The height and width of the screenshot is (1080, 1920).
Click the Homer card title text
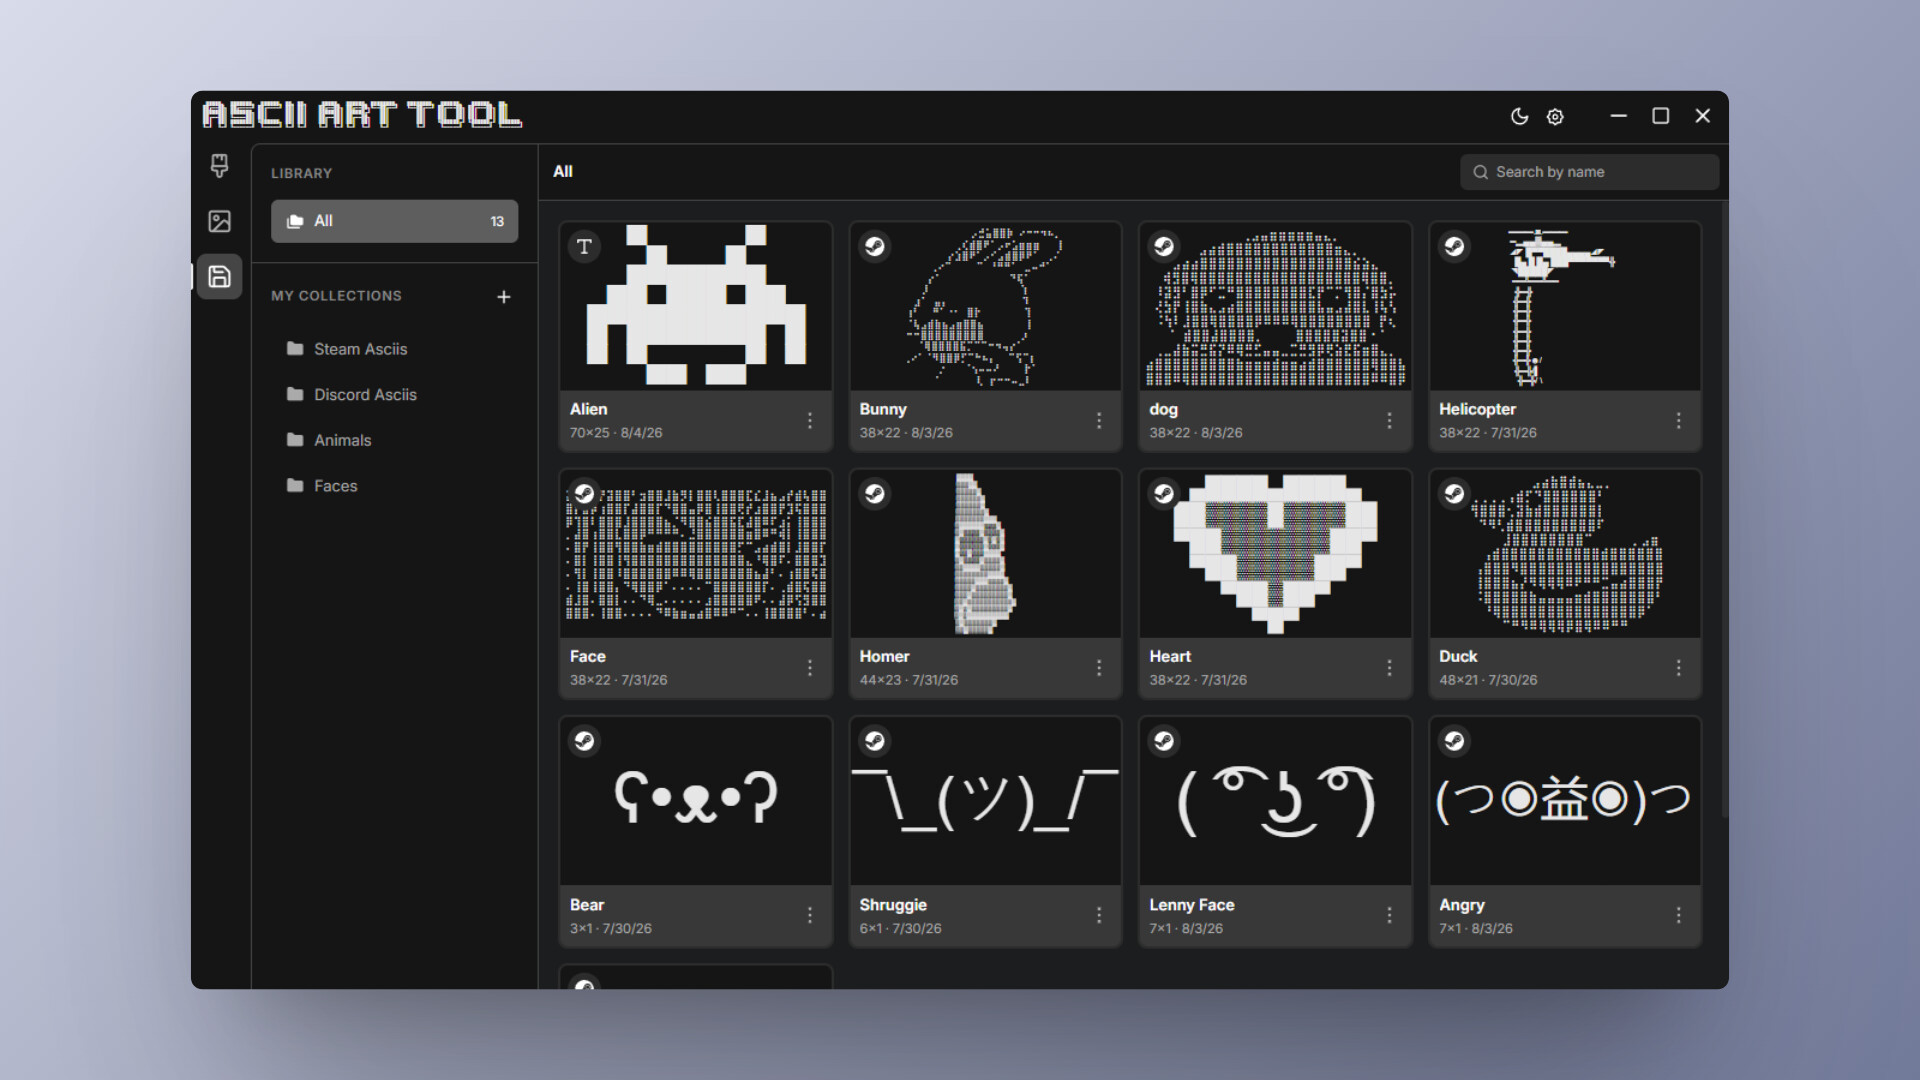[x=884, y=656]
